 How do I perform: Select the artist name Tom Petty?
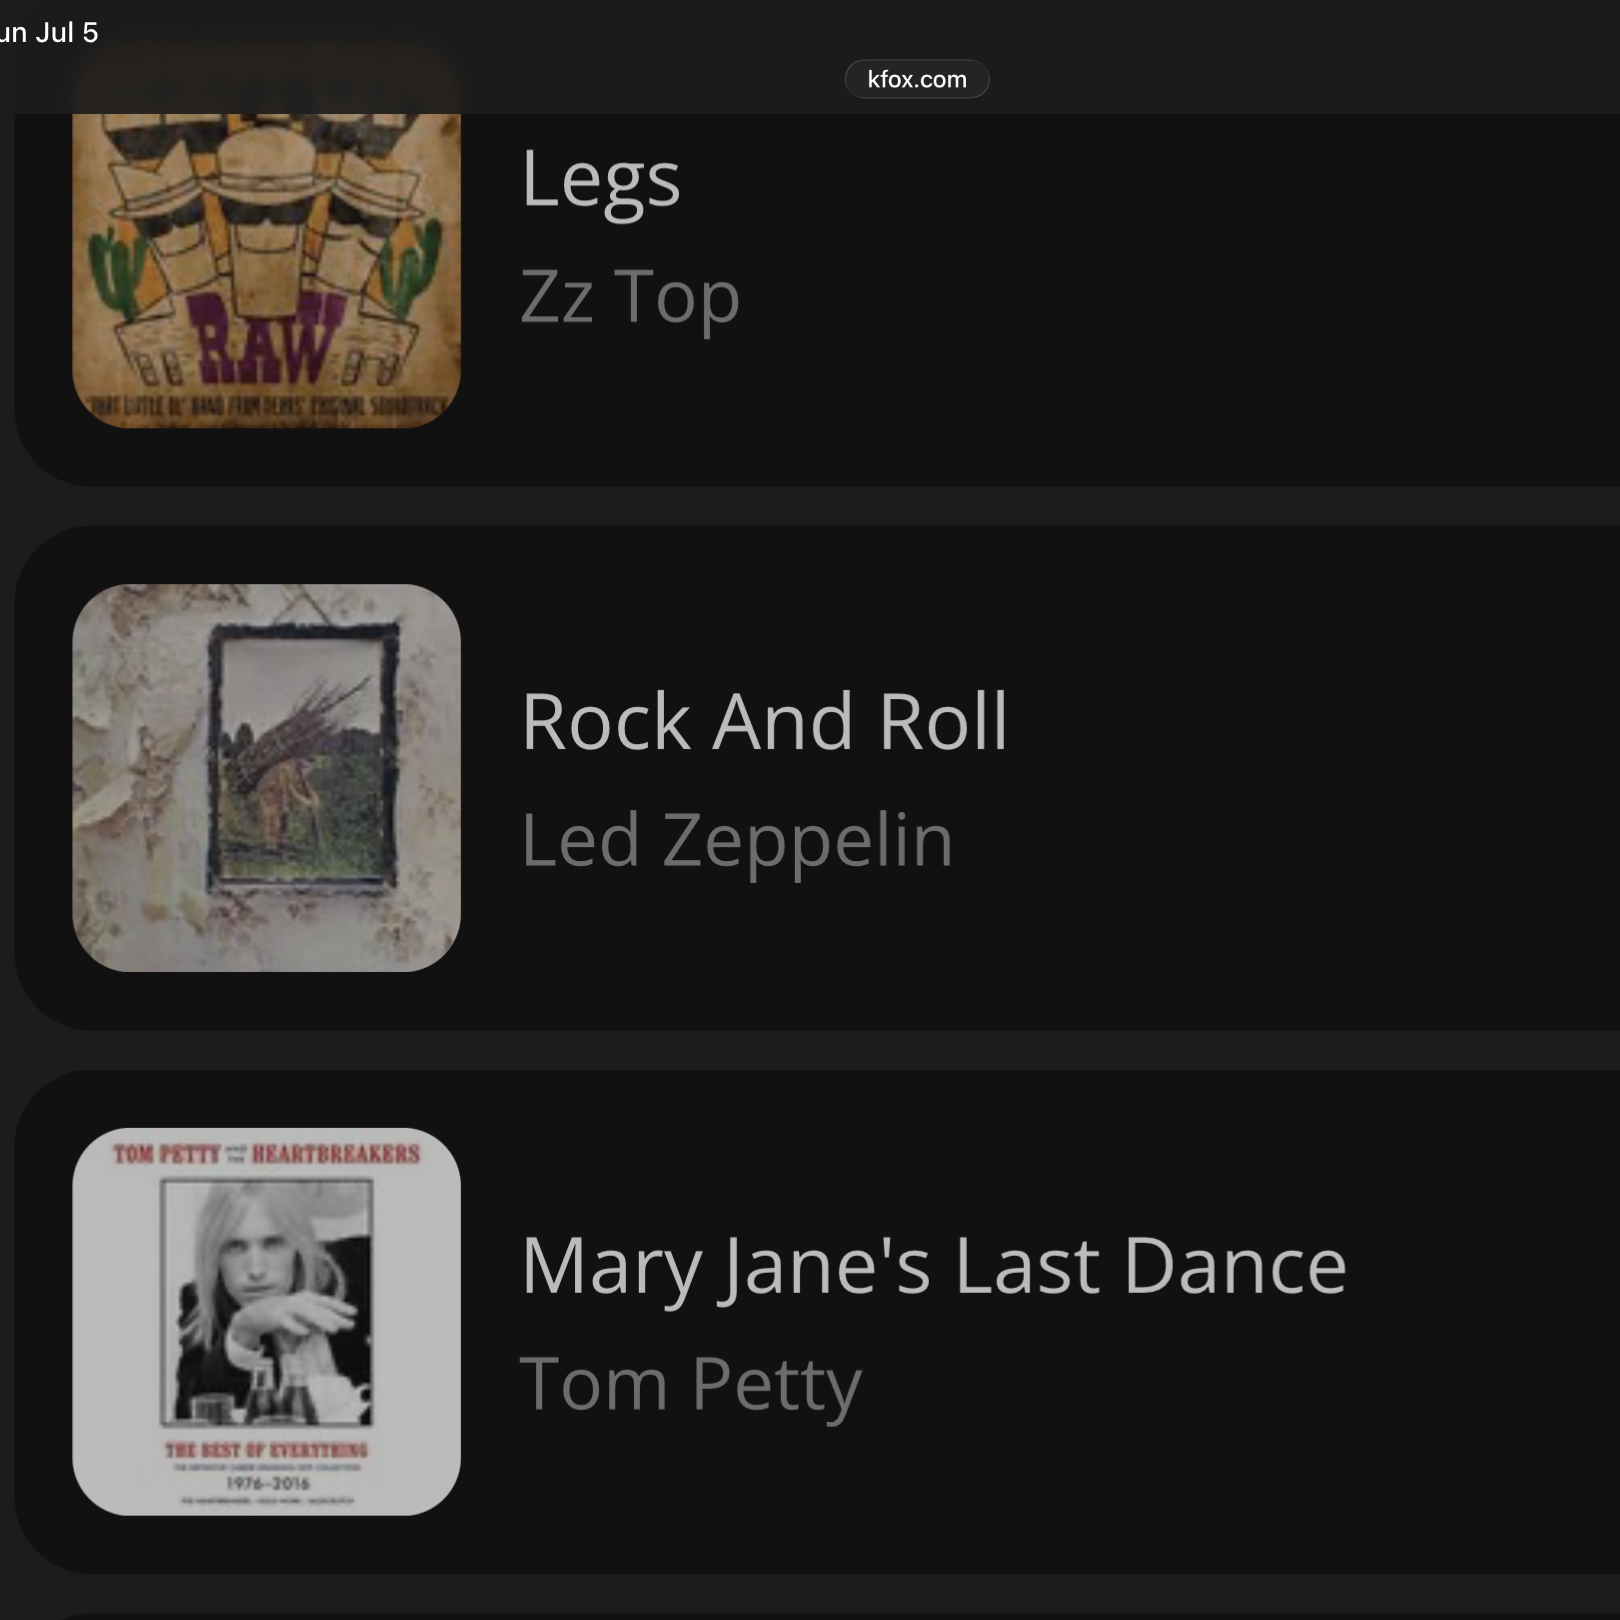(x=691, y=1385)
